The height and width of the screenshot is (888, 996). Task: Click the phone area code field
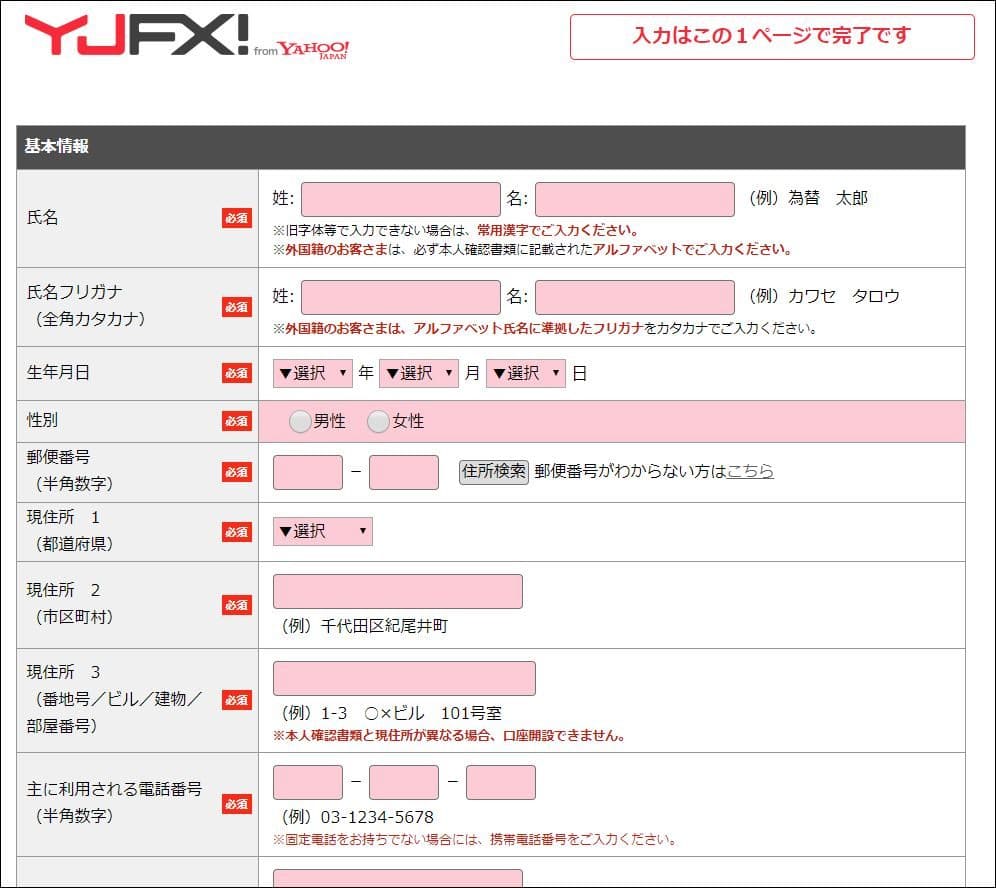(x=307, y=783)
